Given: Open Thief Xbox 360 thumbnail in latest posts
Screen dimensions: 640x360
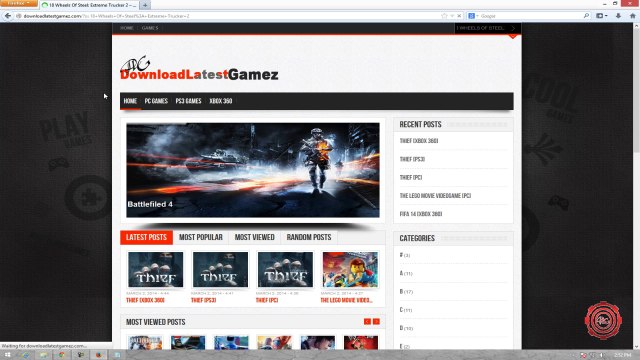Looking at the screenshot, I should click(156, 269).
